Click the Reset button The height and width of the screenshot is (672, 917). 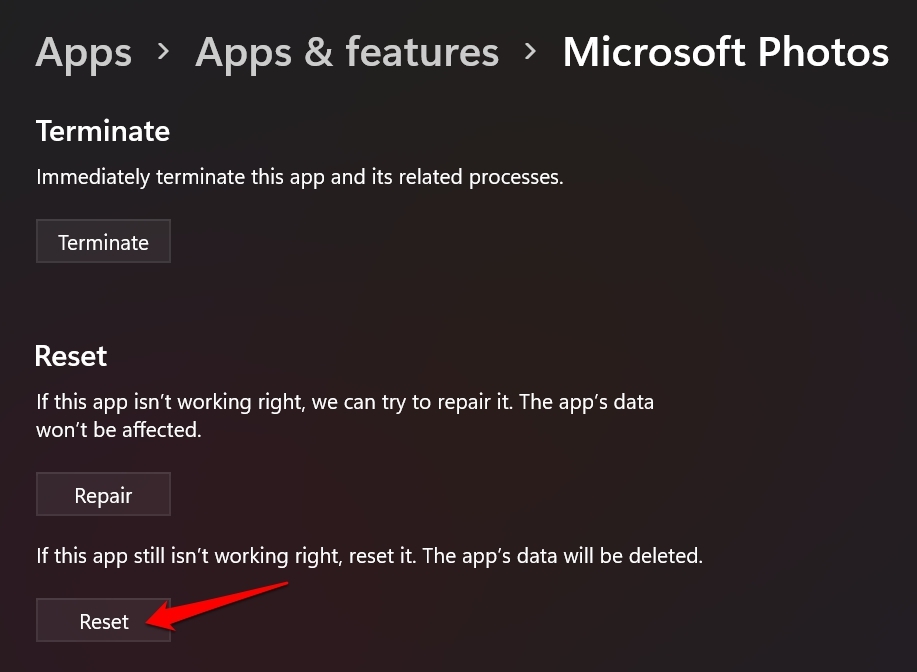click(x=103, y=621)
